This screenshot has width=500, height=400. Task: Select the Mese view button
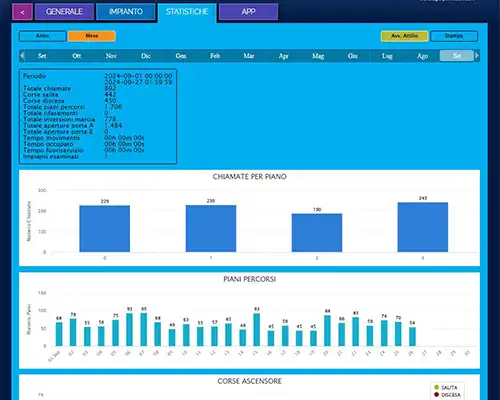(x=92, y=36)
